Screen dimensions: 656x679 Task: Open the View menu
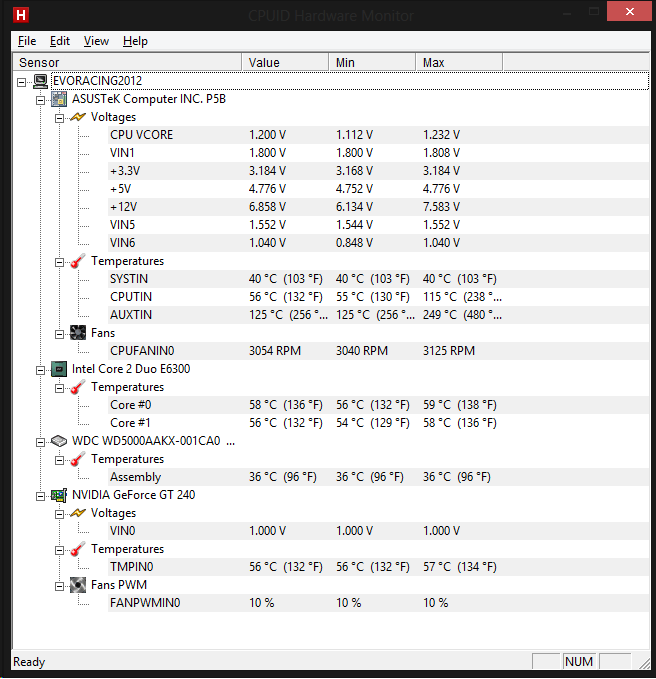pyautogui.click(x=96, y=41)
